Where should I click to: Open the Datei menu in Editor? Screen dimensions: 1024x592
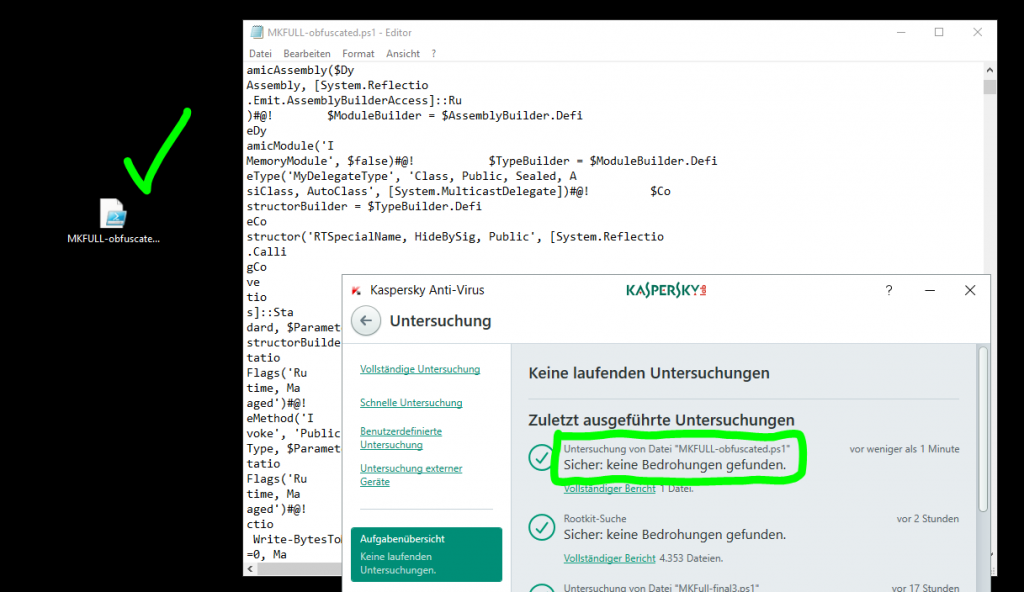click(x=260, y=54)
